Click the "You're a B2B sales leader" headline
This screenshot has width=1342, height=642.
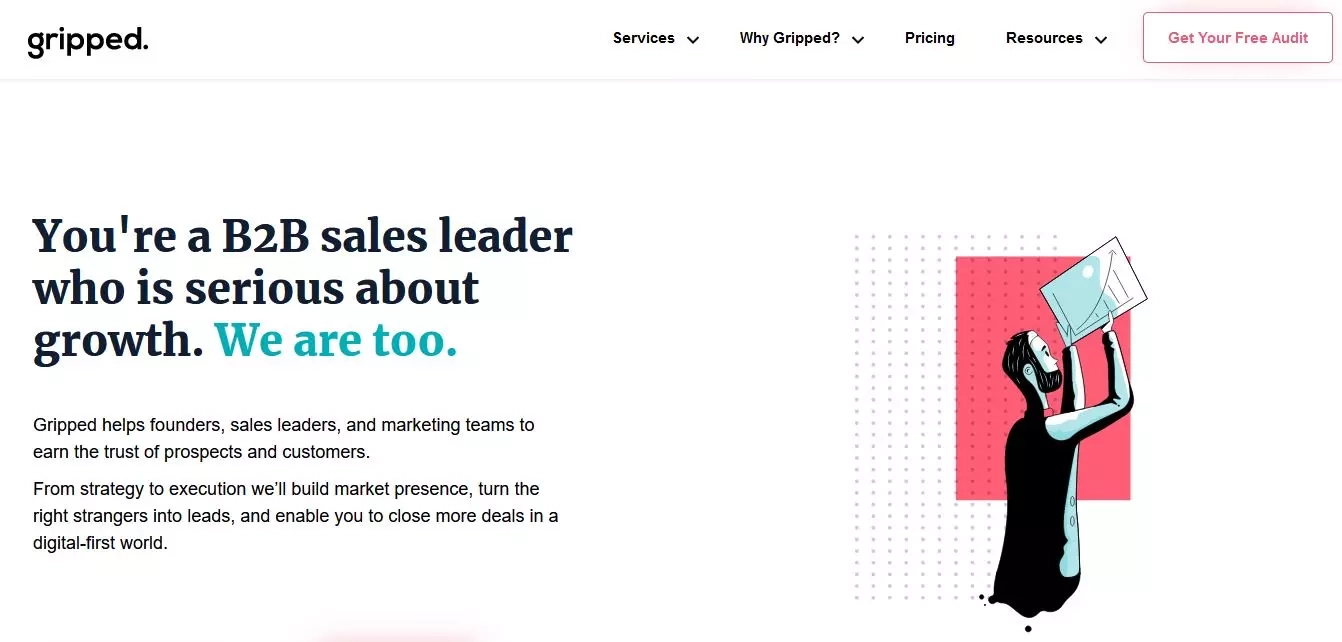pyautogui.click(x=303, y=236)
